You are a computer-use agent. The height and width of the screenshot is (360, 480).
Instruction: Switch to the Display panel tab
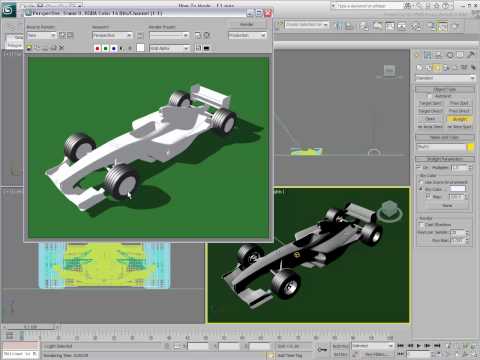[460, 55]
